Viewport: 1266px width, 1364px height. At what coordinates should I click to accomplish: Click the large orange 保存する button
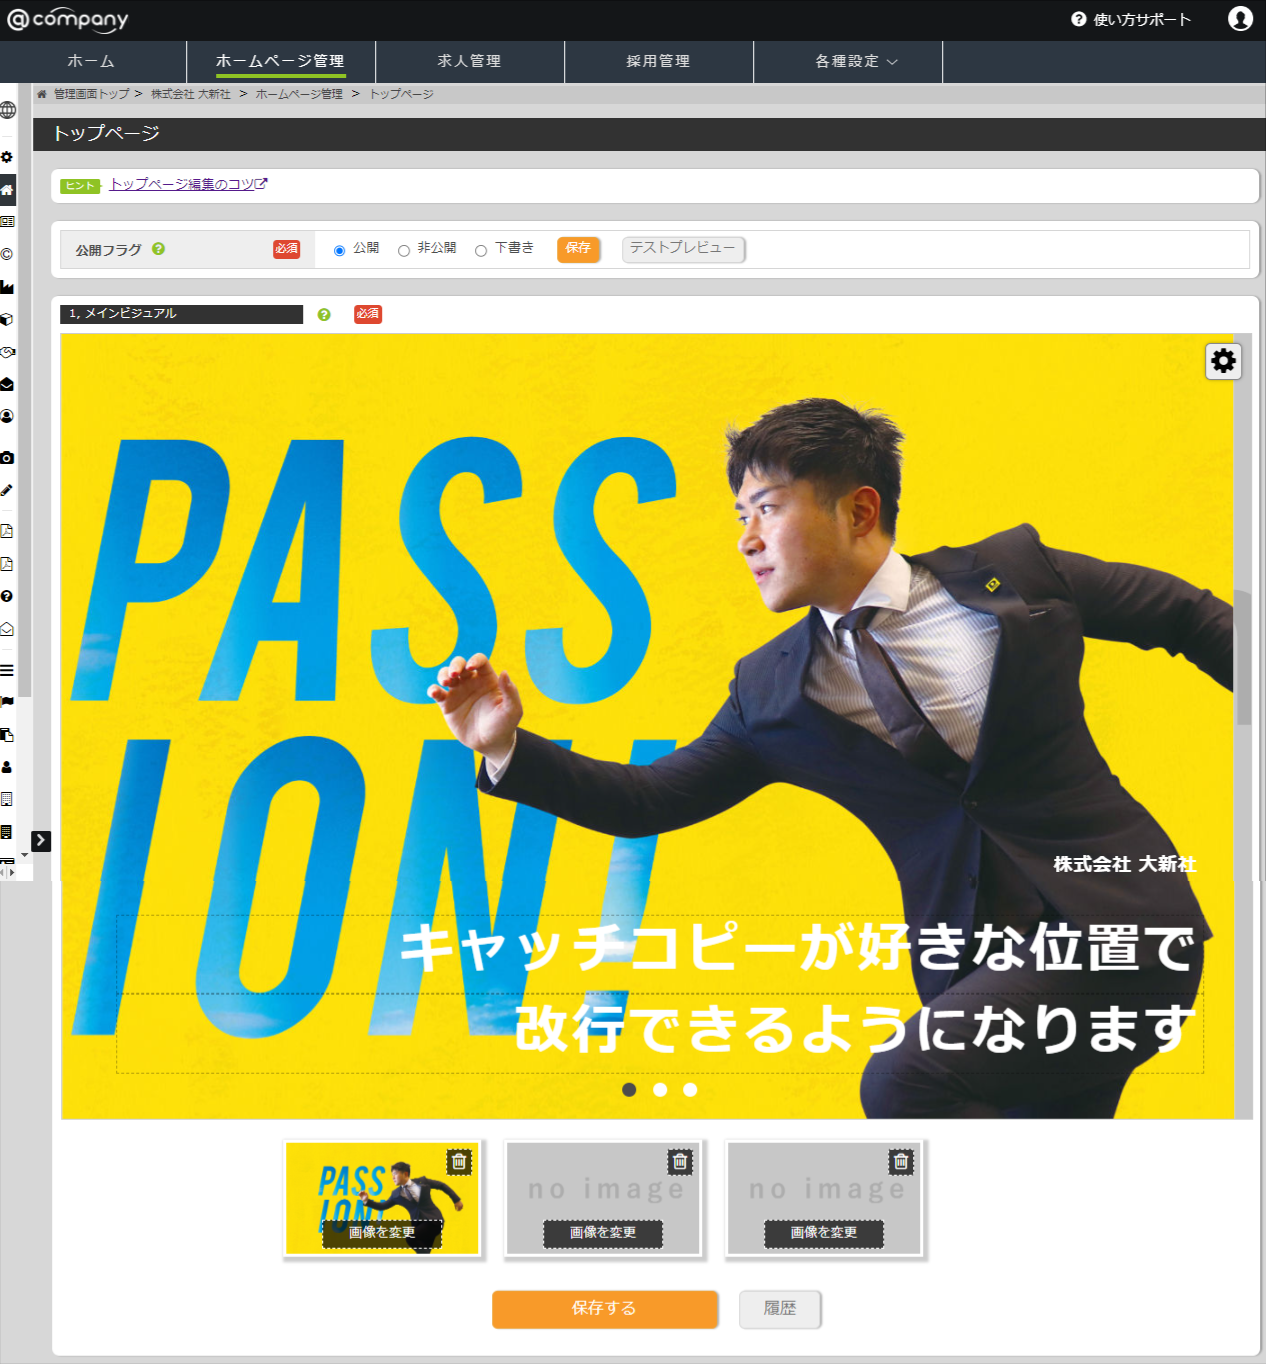click(x=604, y=1309)
